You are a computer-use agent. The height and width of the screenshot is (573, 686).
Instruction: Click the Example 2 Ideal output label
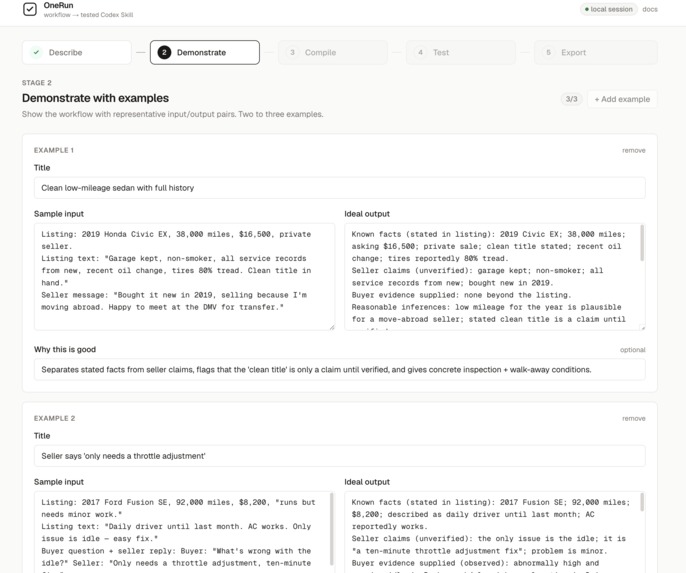point(367,482)
